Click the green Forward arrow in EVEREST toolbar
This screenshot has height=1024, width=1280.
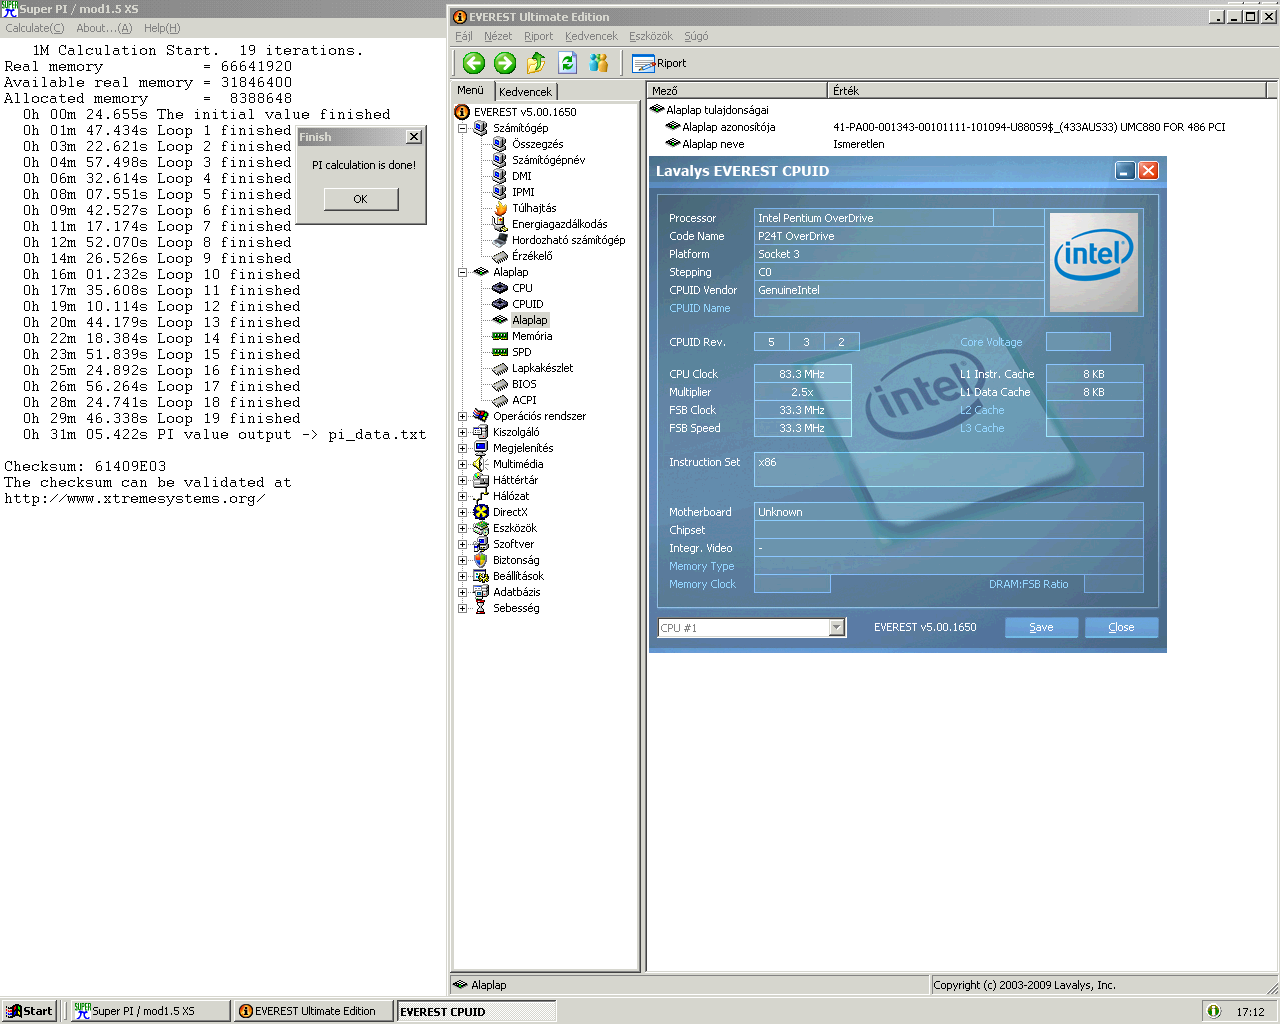point(505,63)
